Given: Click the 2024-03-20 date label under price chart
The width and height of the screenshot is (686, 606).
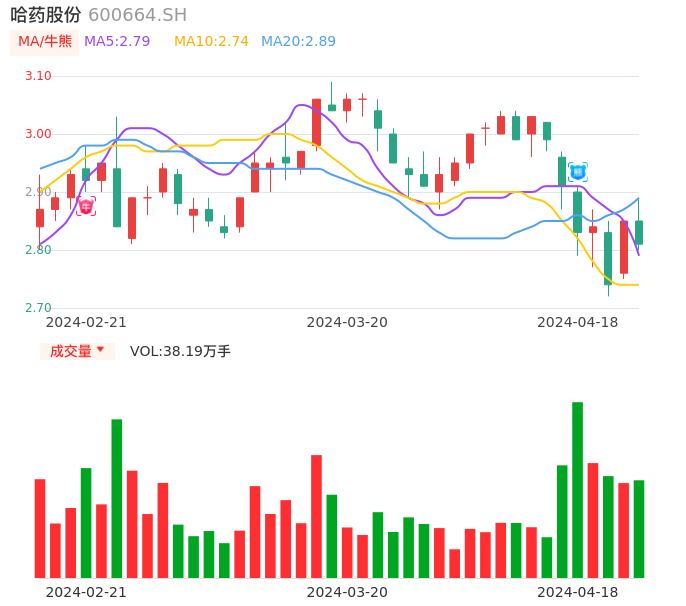Looking at the screenshot, I should [x=347, y=322].
